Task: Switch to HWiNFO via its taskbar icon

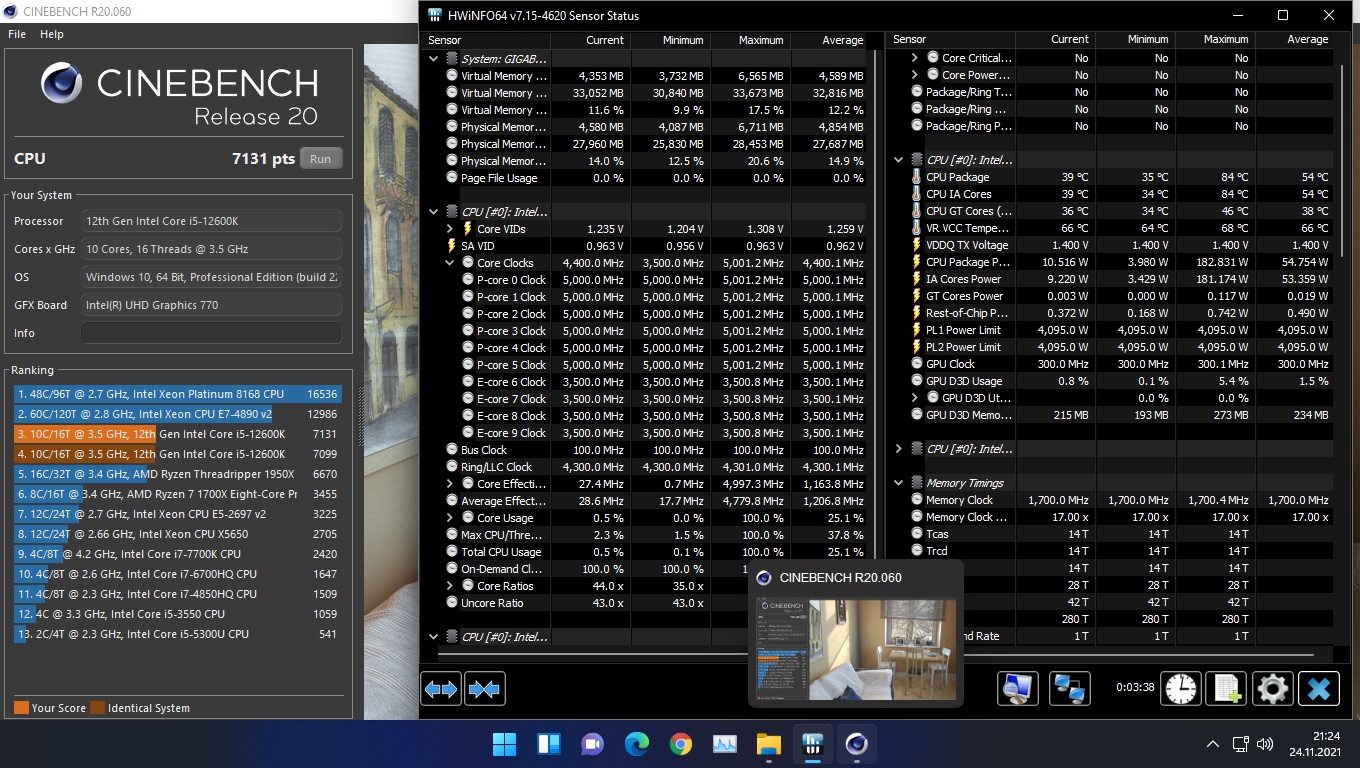Action: (x=812, y=744)
